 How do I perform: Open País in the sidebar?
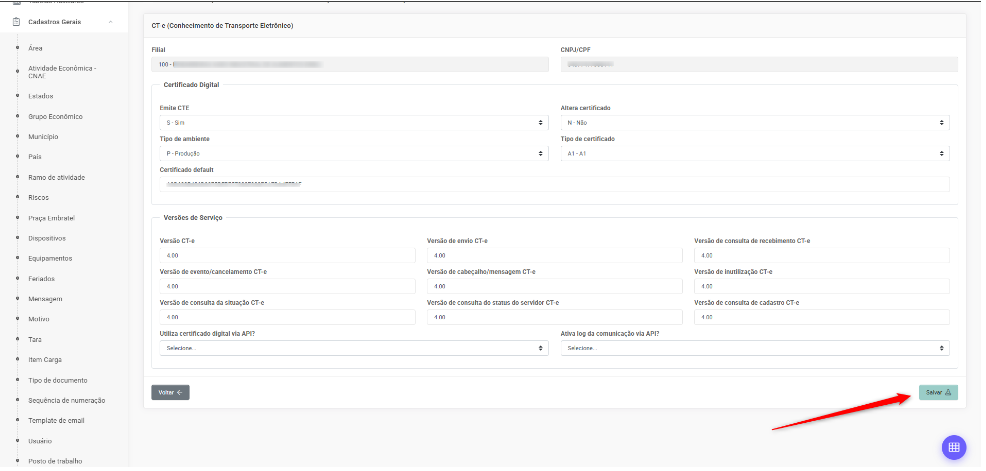pyautogui.click(x=35, y=158)
